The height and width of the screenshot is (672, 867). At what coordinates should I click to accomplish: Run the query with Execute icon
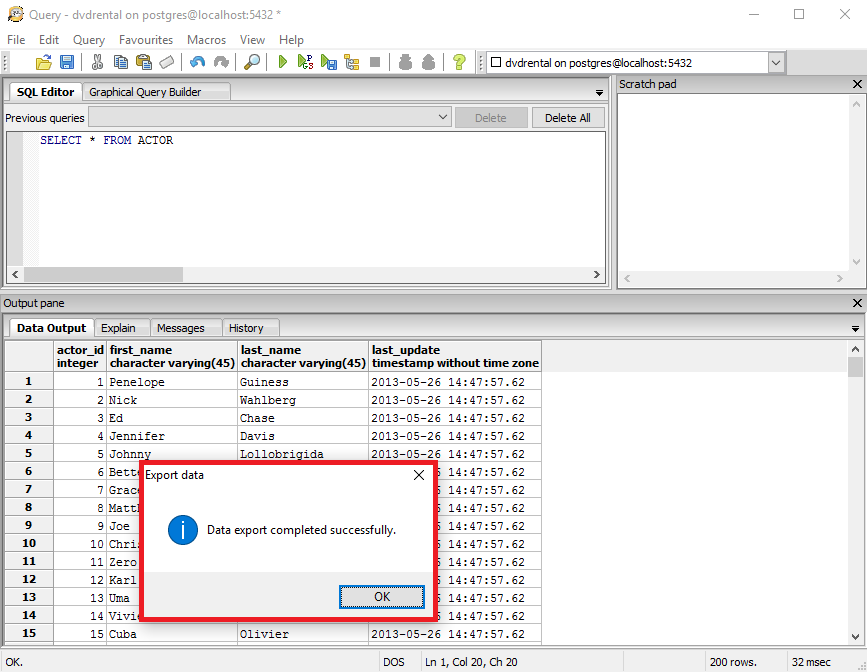[283, 62]
